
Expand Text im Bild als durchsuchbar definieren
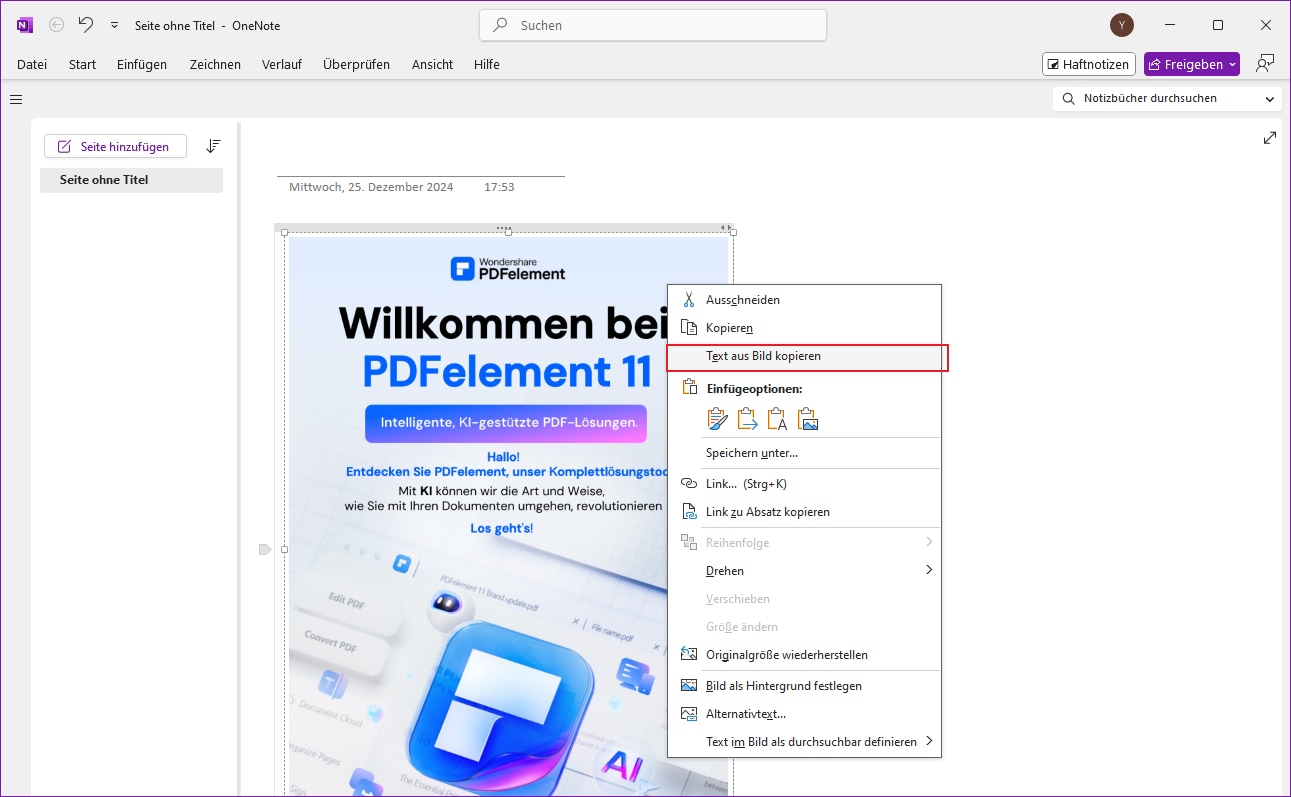804,742
